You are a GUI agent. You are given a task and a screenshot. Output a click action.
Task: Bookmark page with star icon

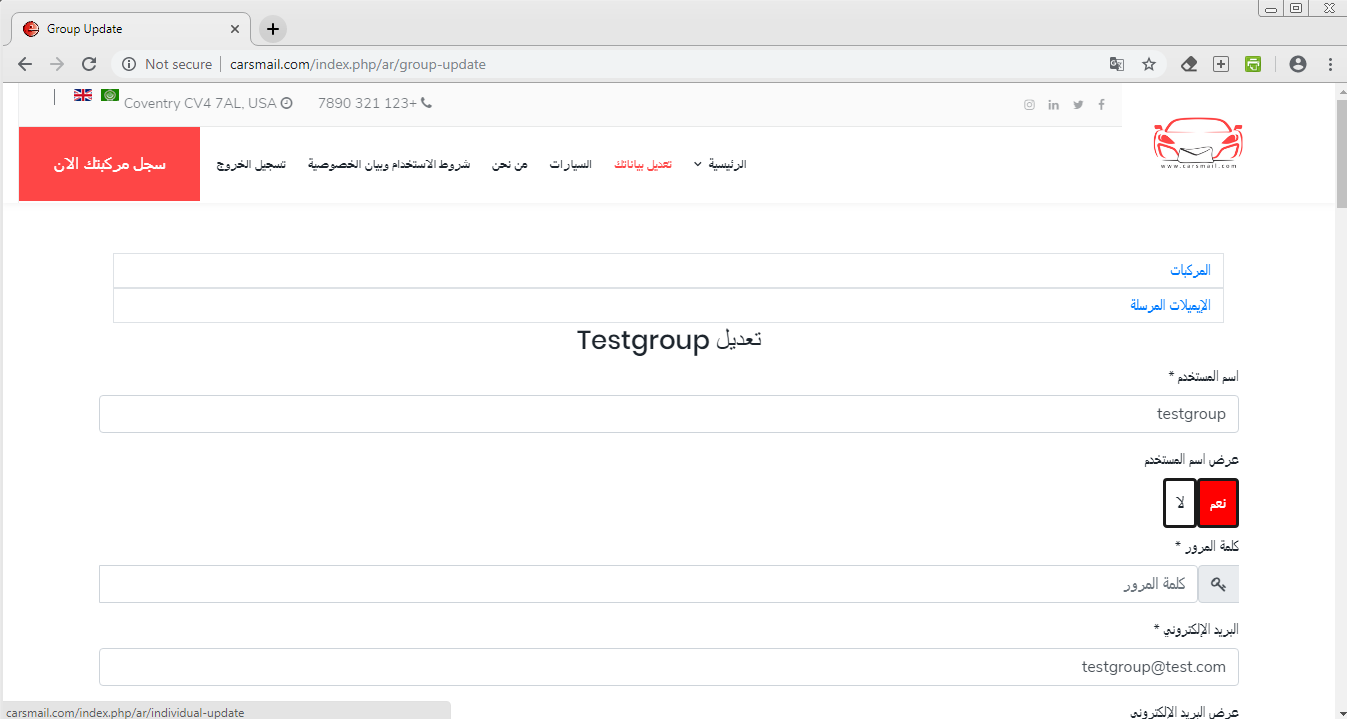pyautogui.click(x=1149, y=64)
